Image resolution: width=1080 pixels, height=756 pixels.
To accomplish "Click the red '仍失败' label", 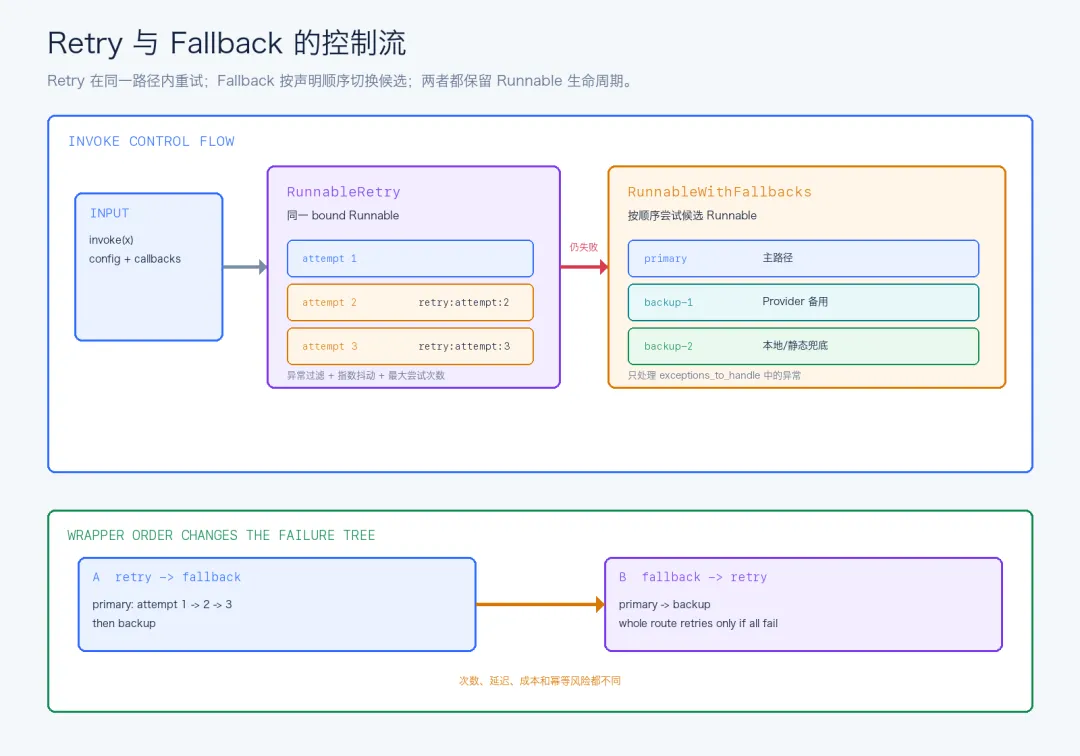I will click(x=583, y=247).
